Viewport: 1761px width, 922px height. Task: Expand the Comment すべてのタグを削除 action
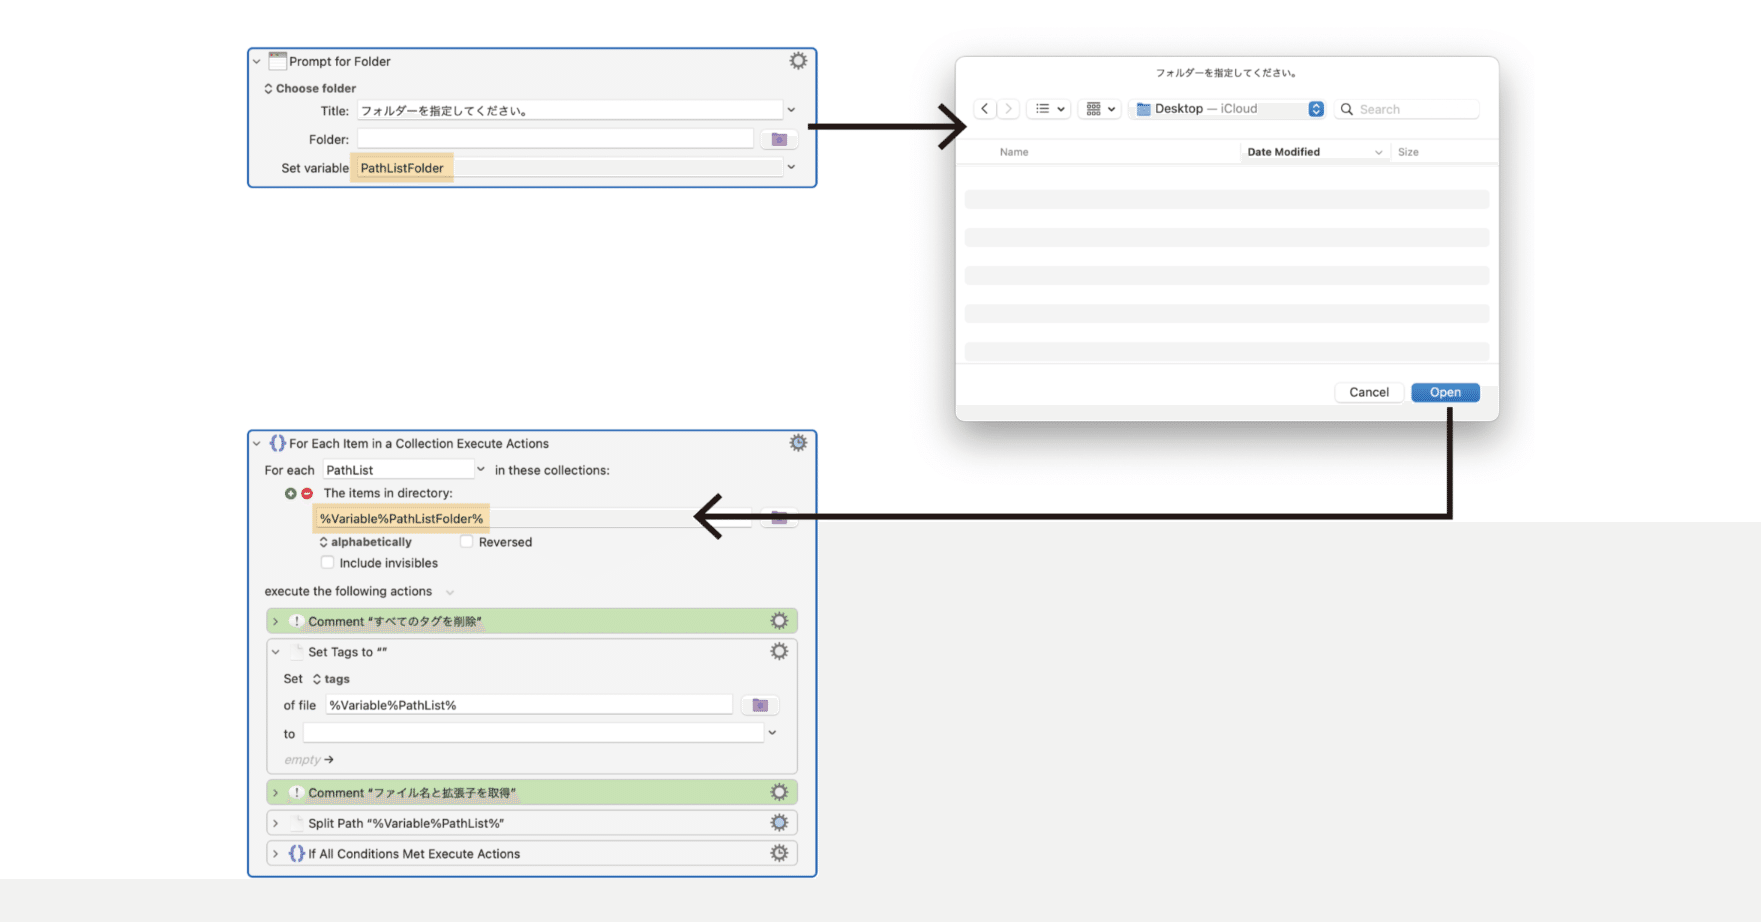276,622
